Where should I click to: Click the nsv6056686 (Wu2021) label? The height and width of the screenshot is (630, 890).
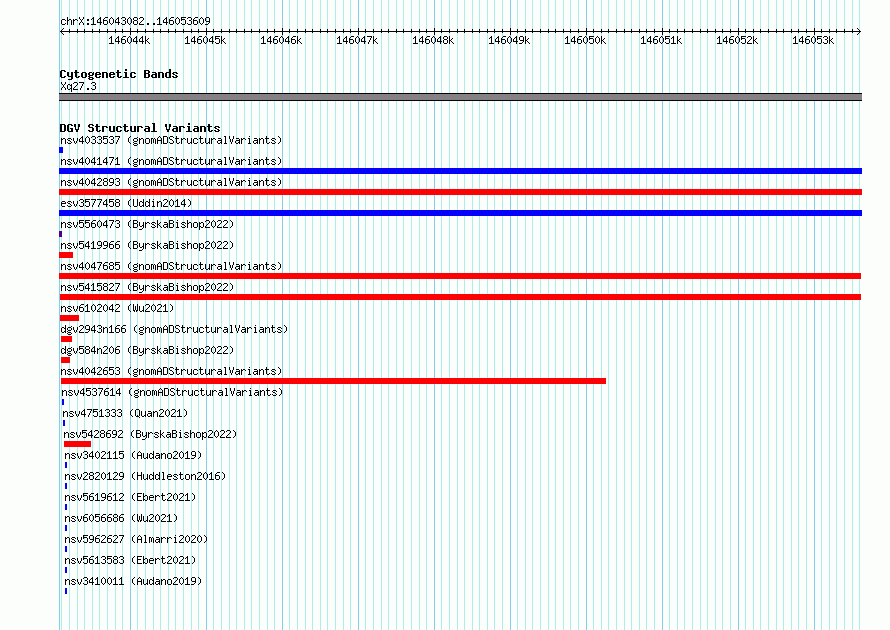click(121, 518)
